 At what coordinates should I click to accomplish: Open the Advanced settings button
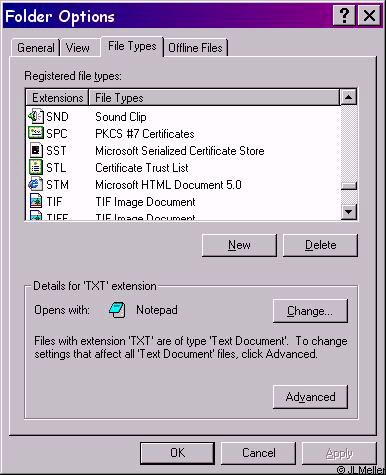pos(310,397)
